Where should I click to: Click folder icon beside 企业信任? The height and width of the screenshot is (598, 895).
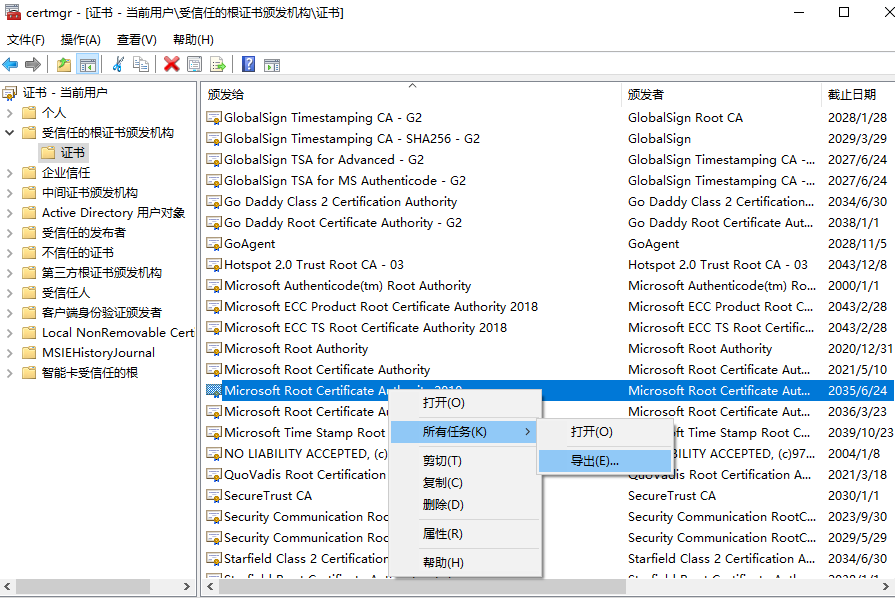click(29, 173)
